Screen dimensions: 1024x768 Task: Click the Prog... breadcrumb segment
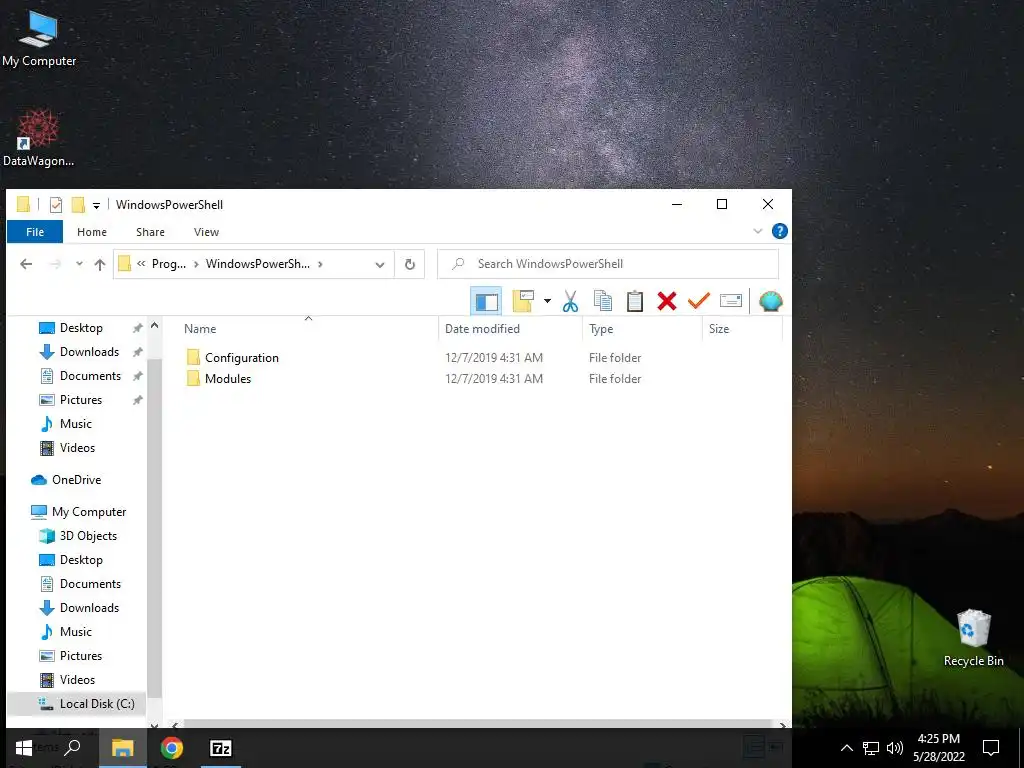click(x=168, y=264)
